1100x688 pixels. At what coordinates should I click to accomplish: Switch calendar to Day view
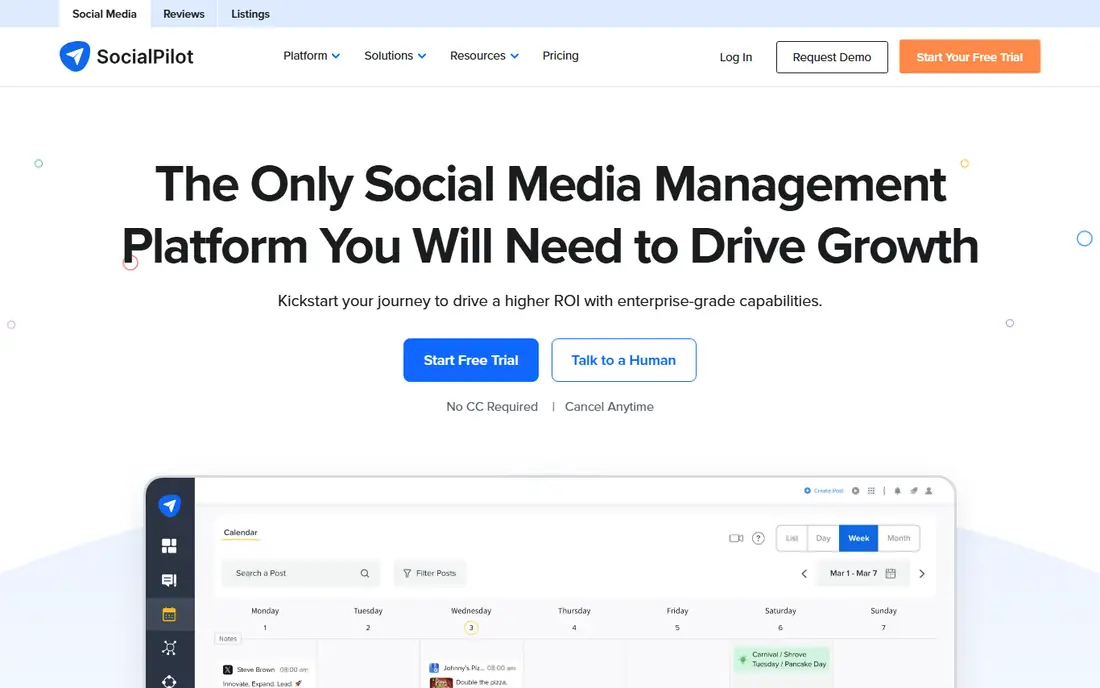point(824,538)
